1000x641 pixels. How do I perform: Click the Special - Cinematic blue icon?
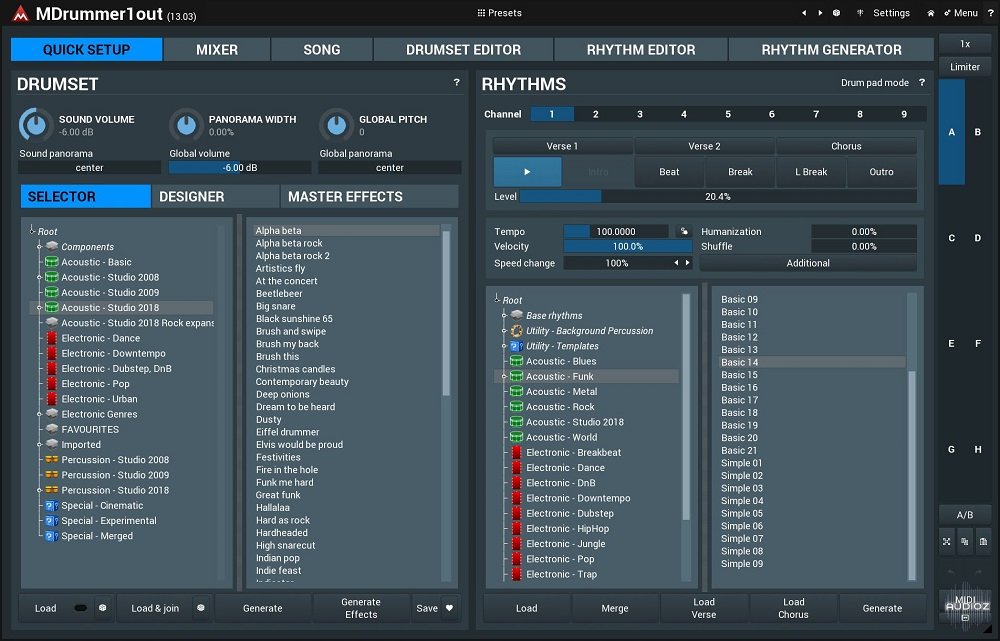[52, 505]
